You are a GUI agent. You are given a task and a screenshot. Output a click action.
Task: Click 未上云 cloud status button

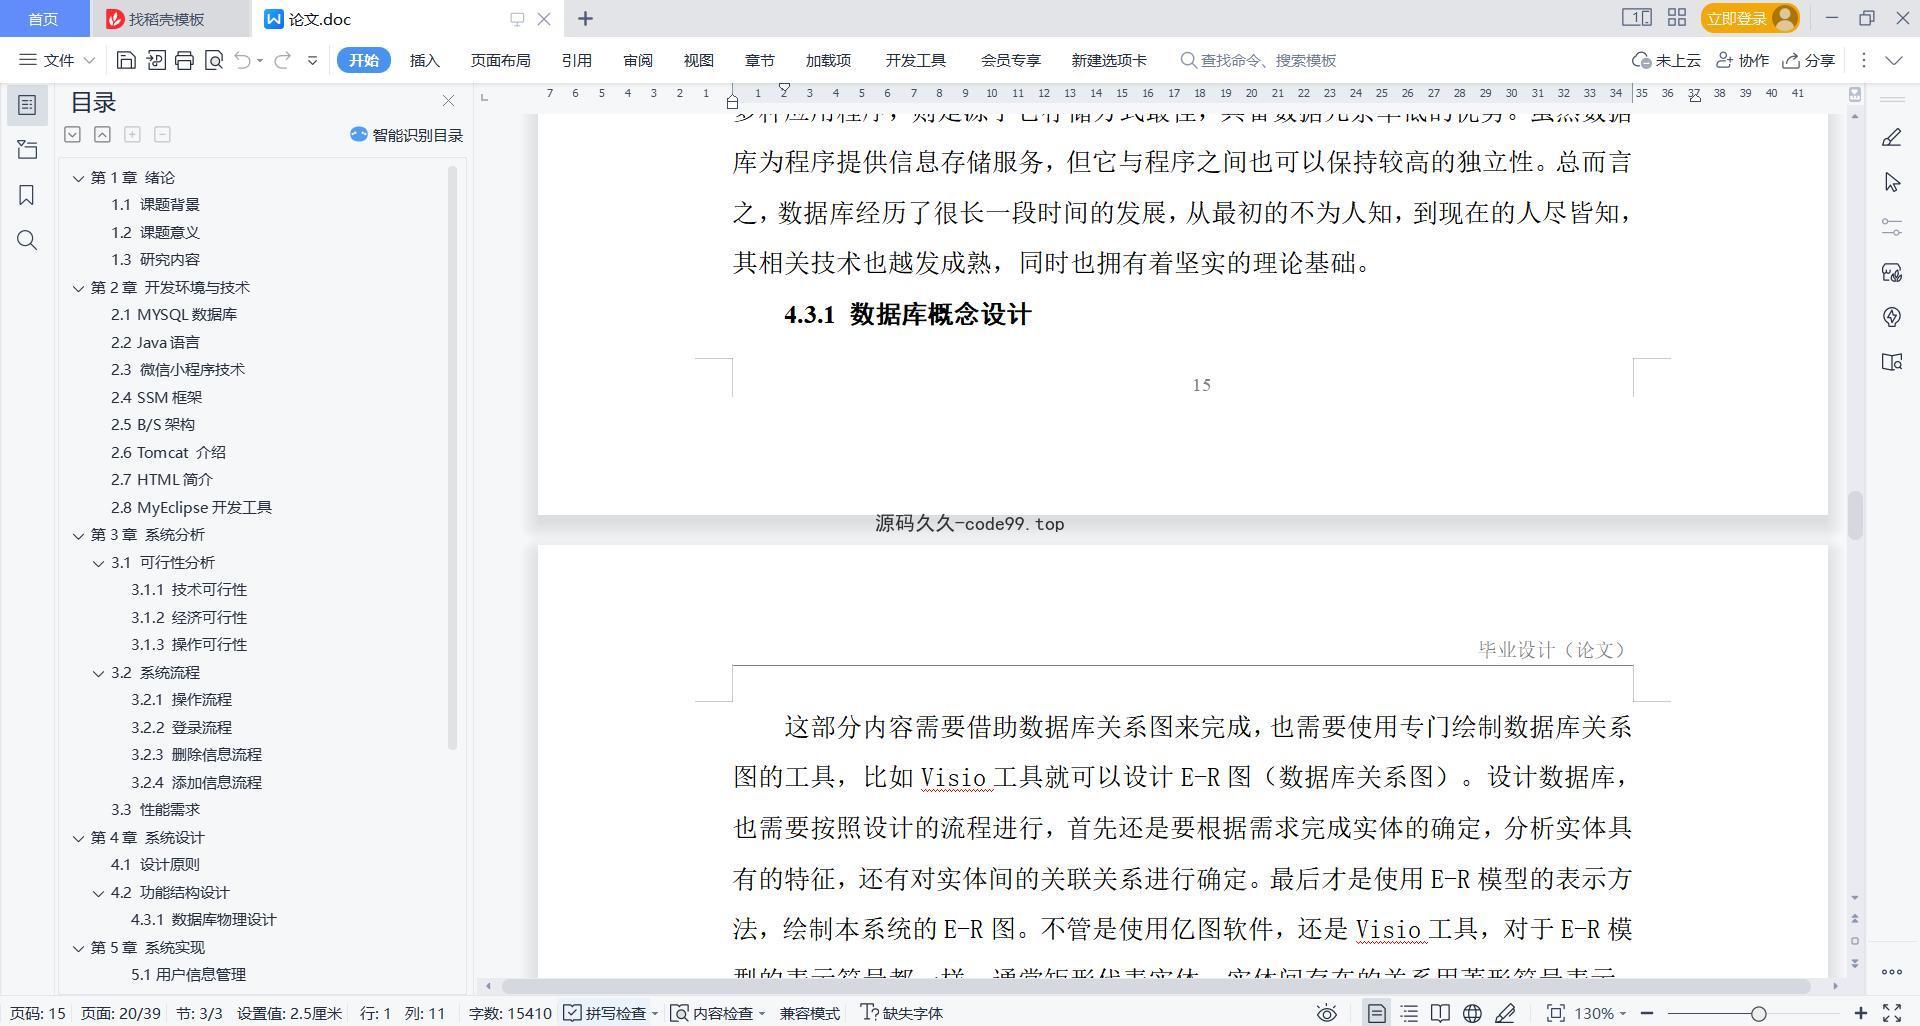click(x=1666, y=60)
